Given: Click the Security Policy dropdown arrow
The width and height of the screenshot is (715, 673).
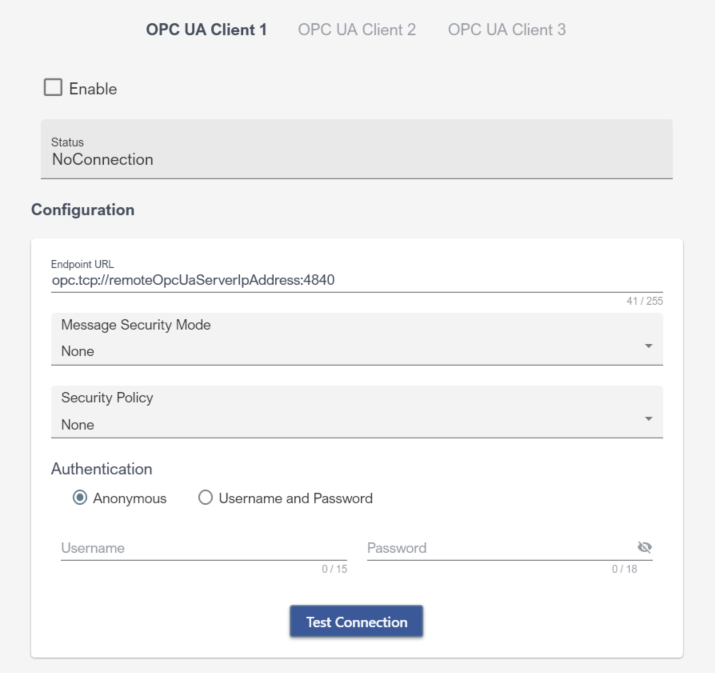Looking at the screenshot, I should (648, 418).
